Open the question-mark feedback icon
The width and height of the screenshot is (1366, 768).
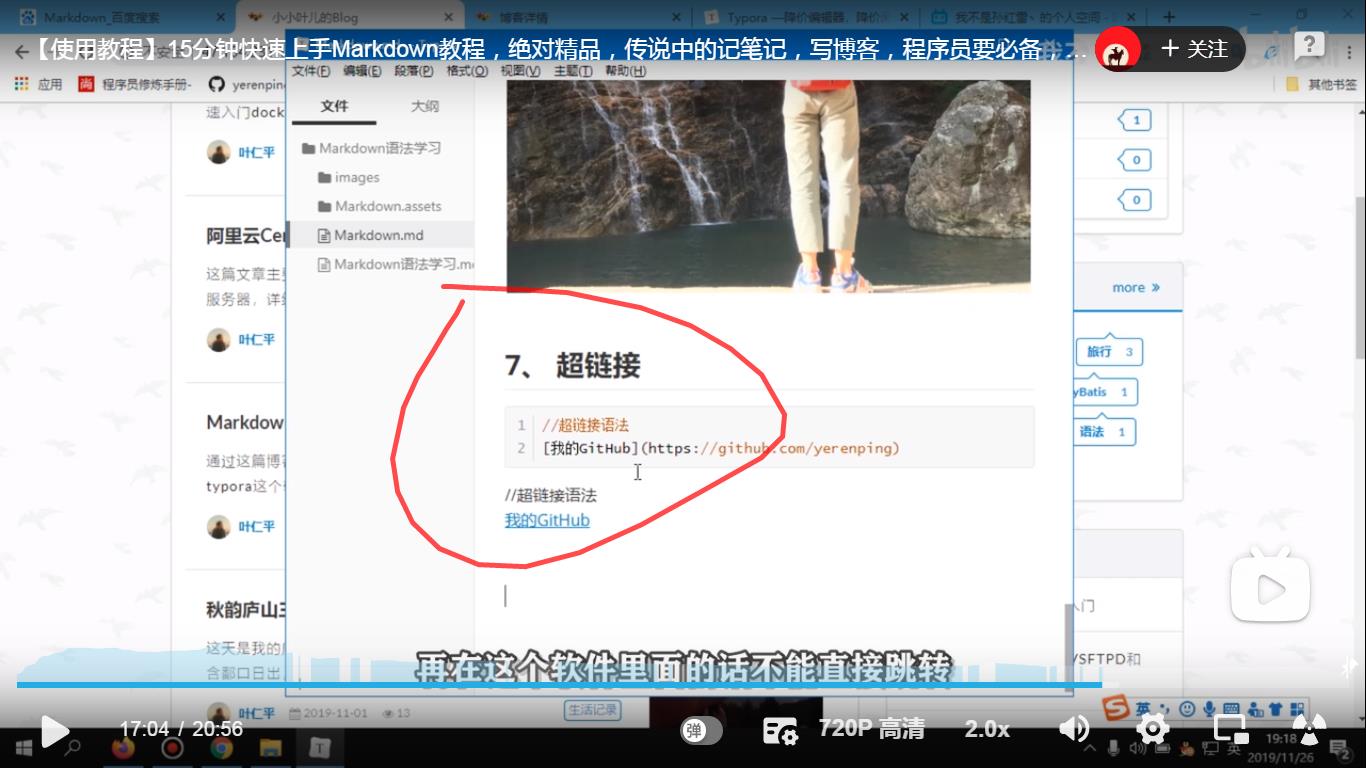[1309, 47]
